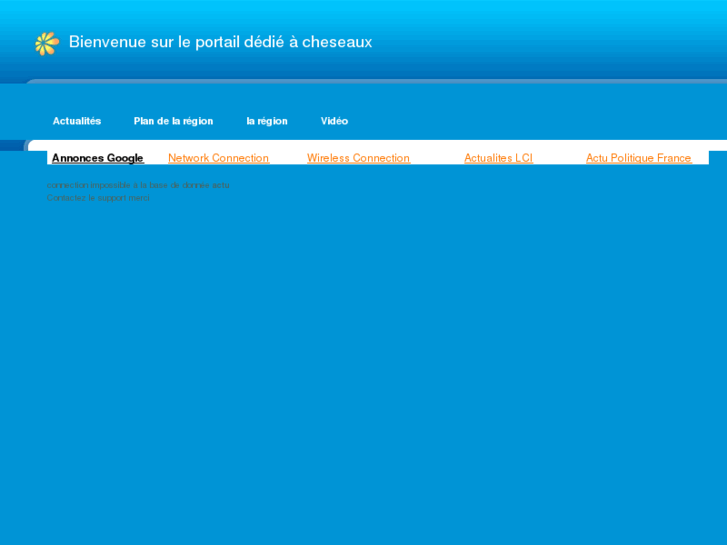
Task: Click the Bienvenue sur le portail heading
Action: click(x=221, y=42)
